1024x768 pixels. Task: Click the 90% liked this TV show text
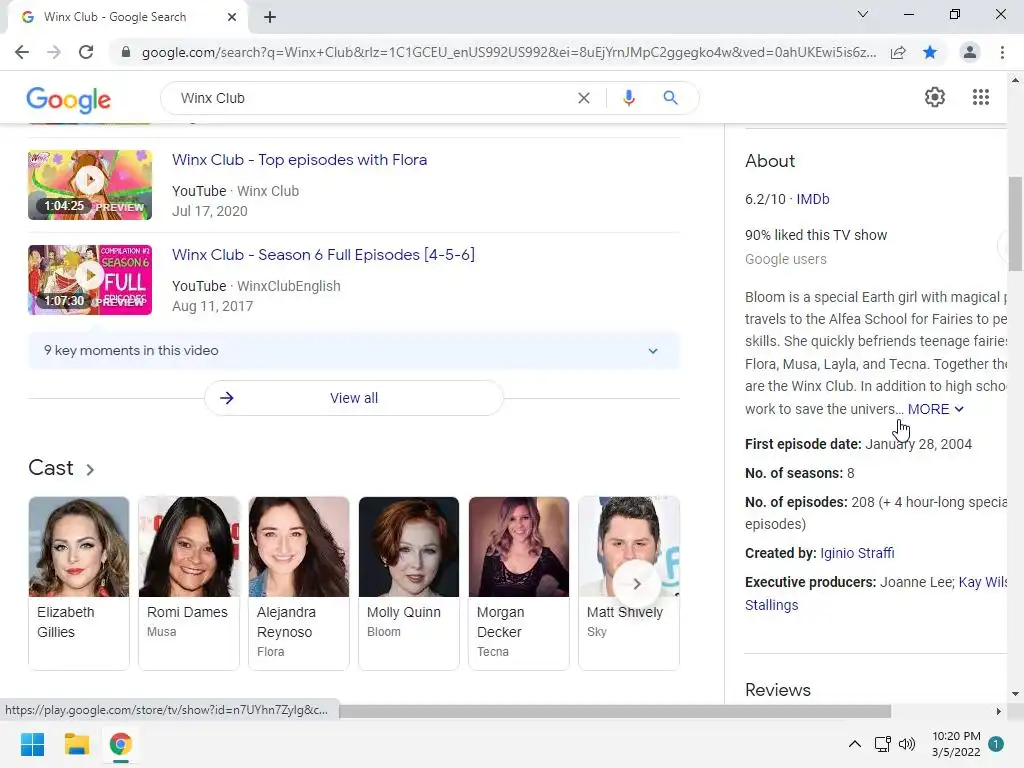816,235
